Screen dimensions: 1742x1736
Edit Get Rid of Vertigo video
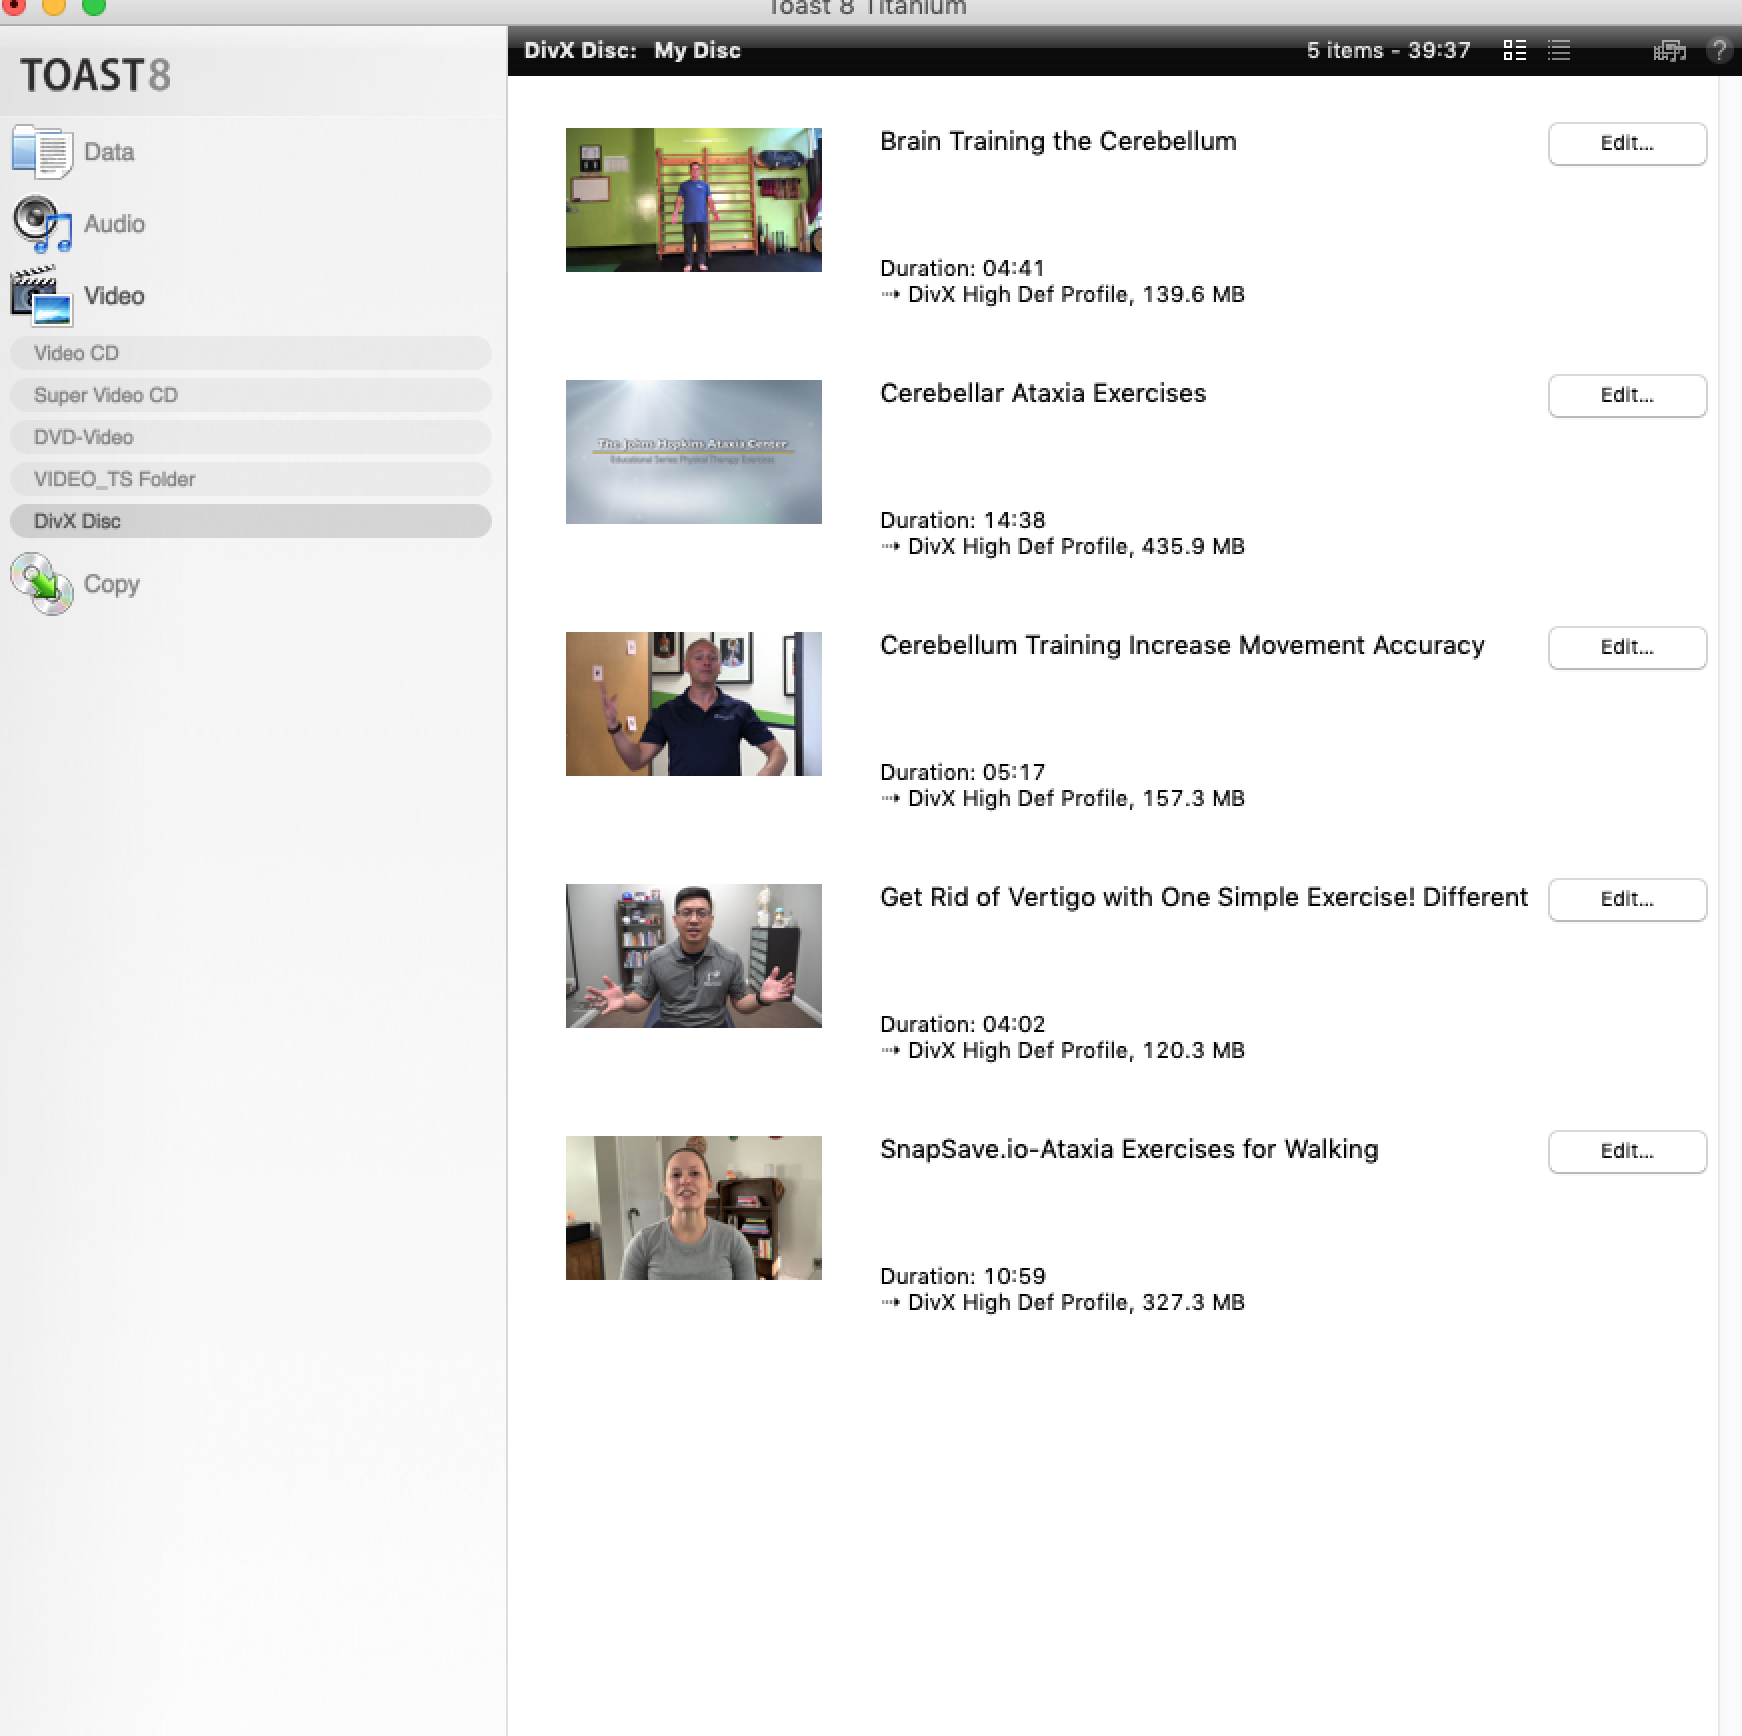(1627, 899)
